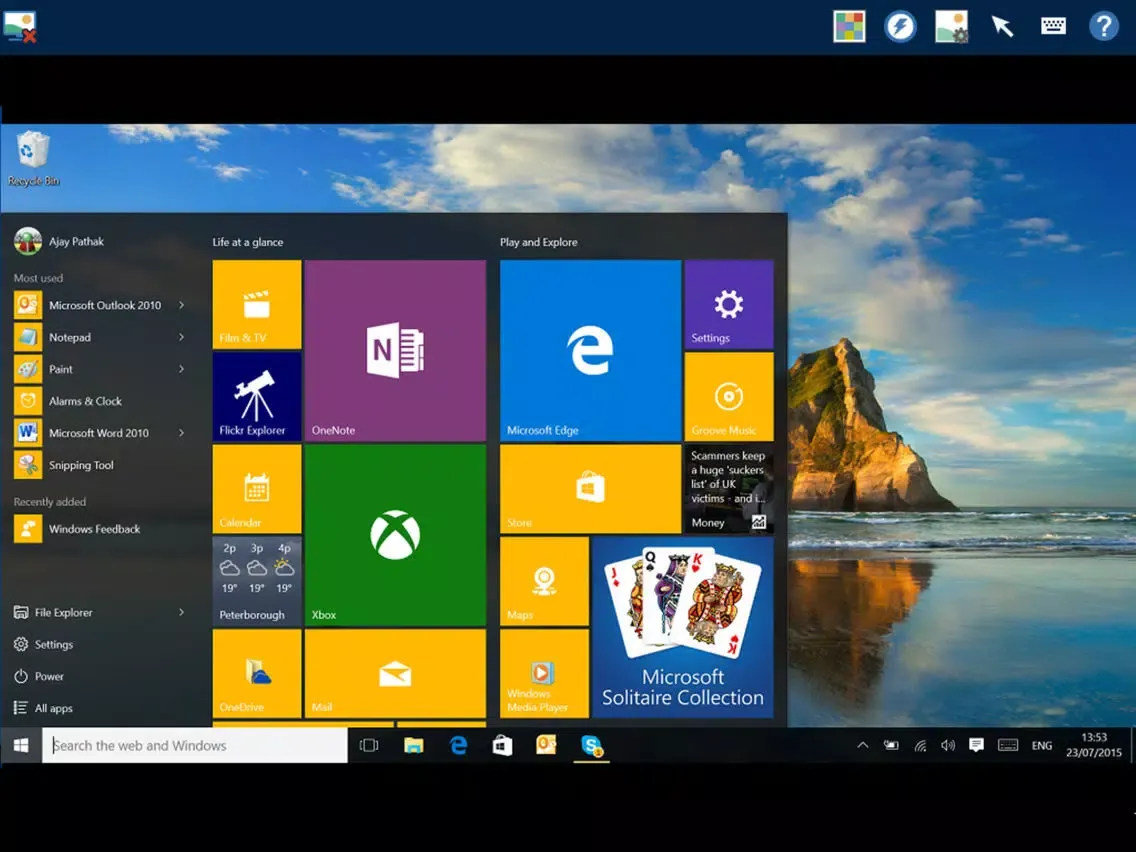Viewport: 1136px width, 852px height.
Task: Show the keyboard from the top toolbar
Action: click(1053, 27)
